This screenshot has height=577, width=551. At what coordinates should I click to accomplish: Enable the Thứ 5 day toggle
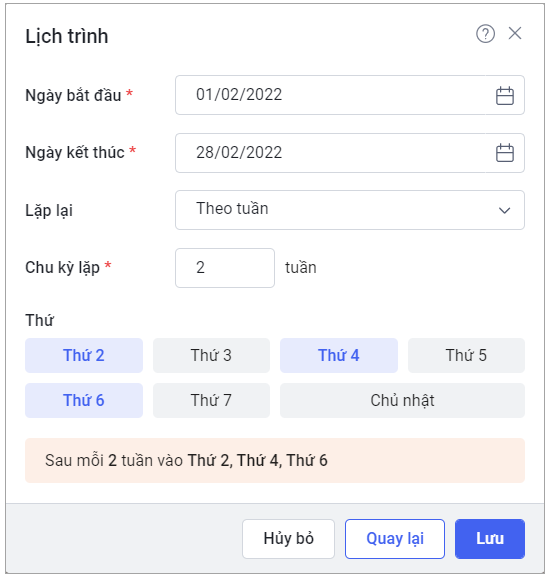(x=466, y=355)
